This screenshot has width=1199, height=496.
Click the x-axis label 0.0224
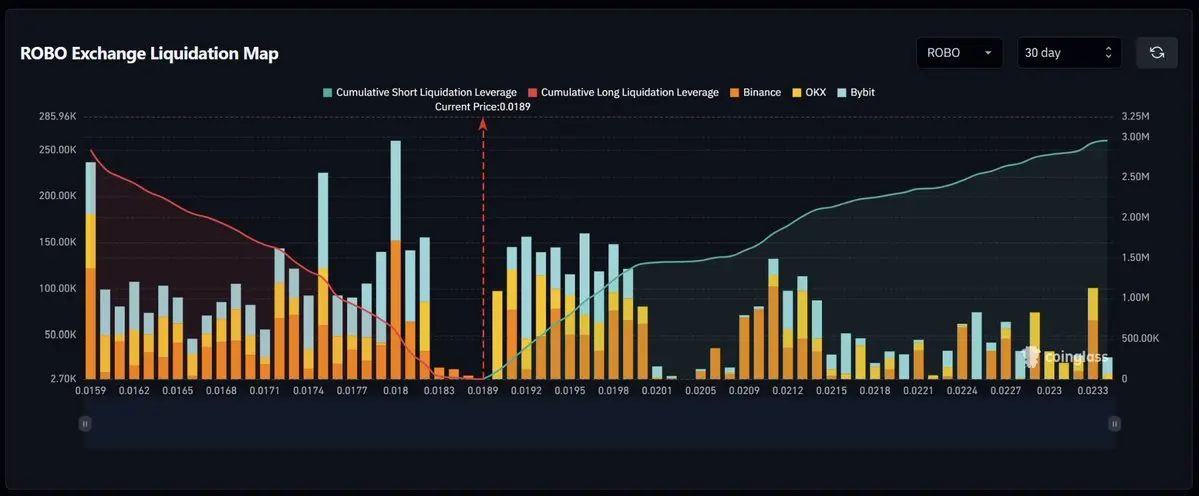(x=962, y=391)
